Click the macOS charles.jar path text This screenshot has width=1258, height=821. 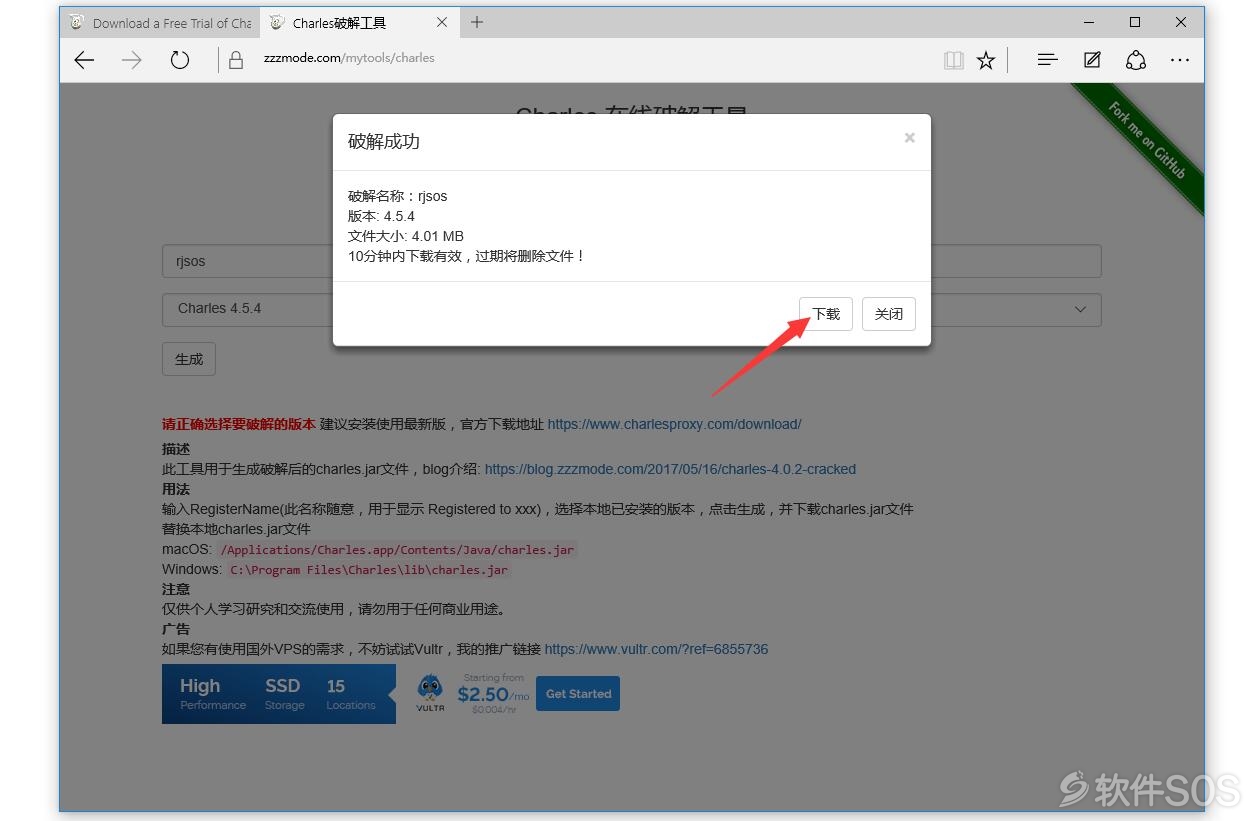coord(398,550)
